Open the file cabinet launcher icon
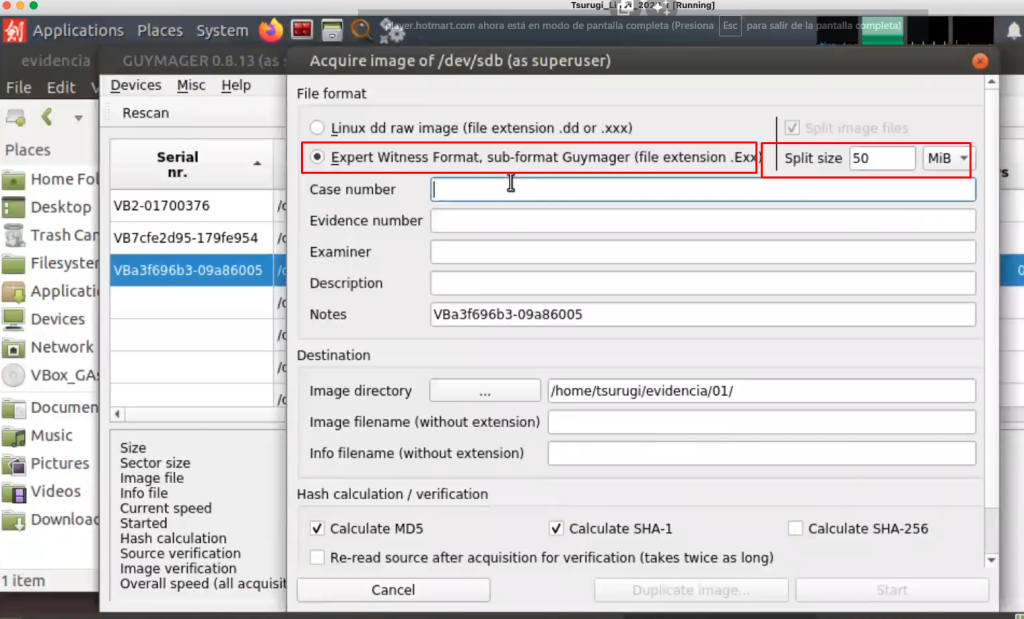Image resolution: width=1024 pixels, height=619 pixels. click(x=332, y=30)
